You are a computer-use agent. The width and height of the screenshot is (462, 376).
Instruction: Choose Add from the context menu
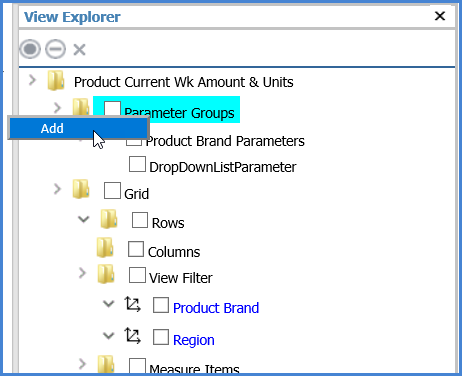click(x=78, y=128)
